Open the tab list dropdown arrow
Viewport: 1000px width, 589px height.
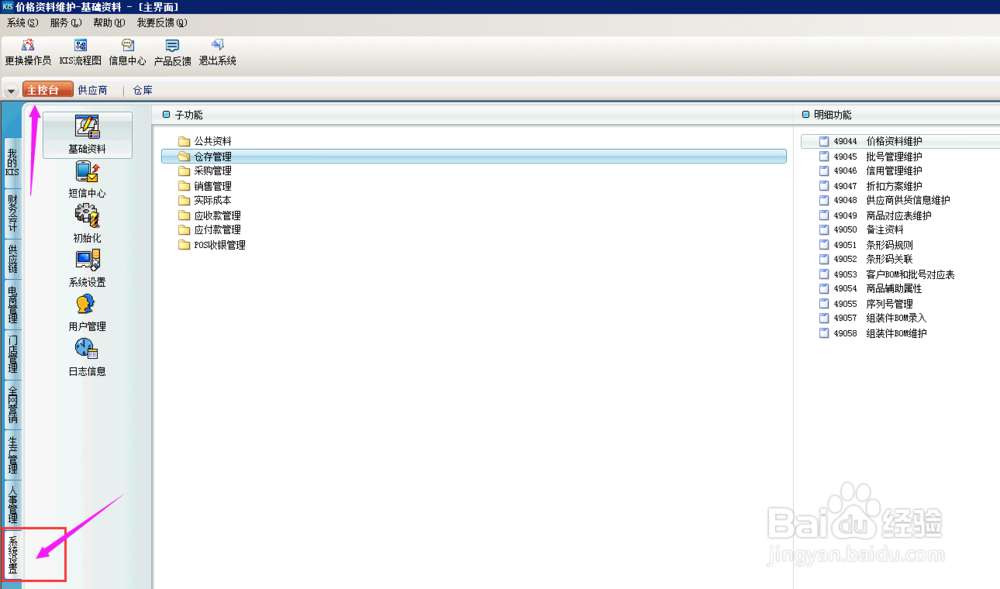[x=11, y=91]
